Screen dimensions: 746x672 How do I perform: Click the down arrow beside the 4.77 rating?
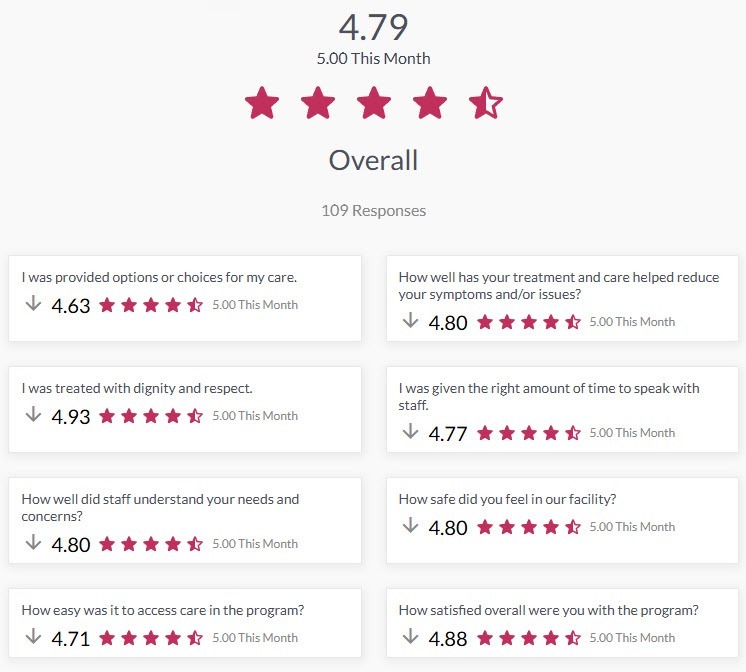click(x=410, y=431)
